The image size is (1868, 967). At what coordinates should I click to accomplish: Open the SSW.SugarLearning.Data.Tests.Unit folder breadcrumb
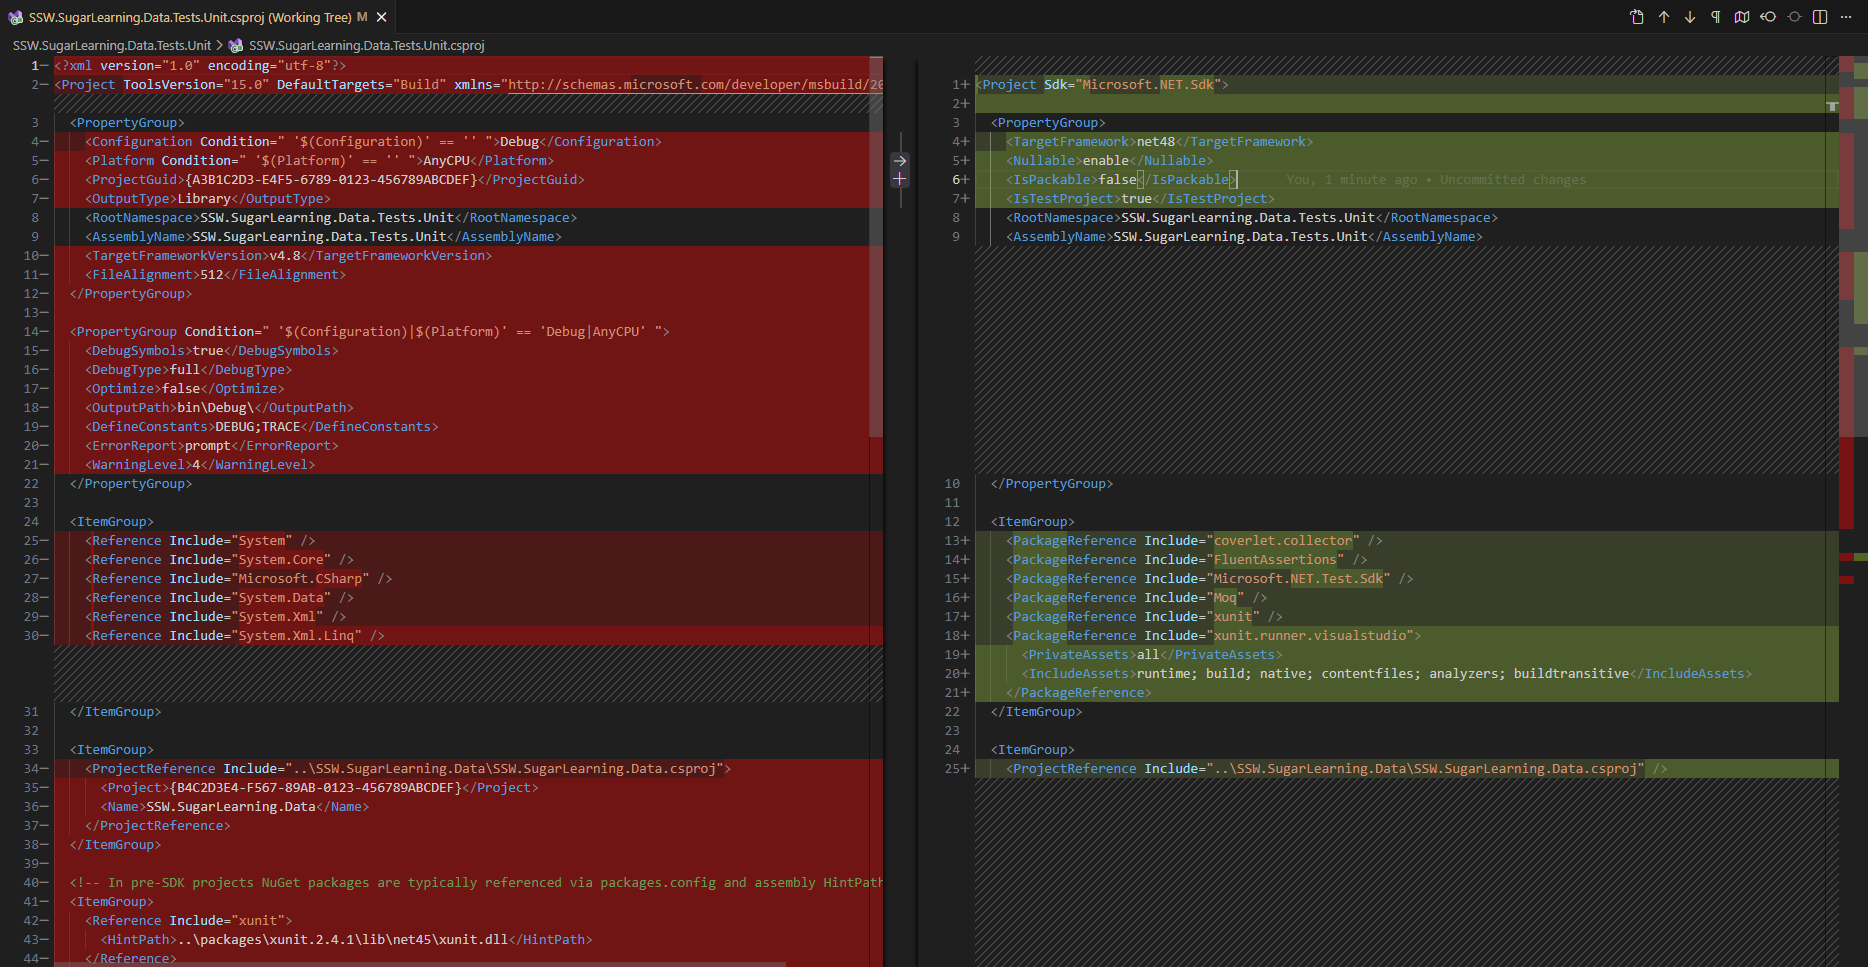(112, 45)
